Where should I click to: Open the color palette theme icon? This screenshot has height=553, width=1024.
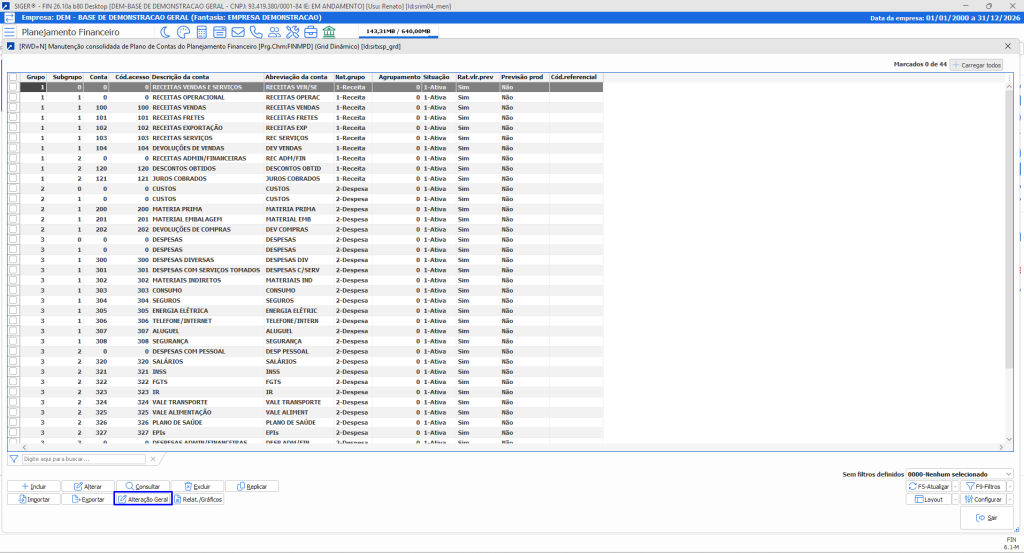click(184, 32)
